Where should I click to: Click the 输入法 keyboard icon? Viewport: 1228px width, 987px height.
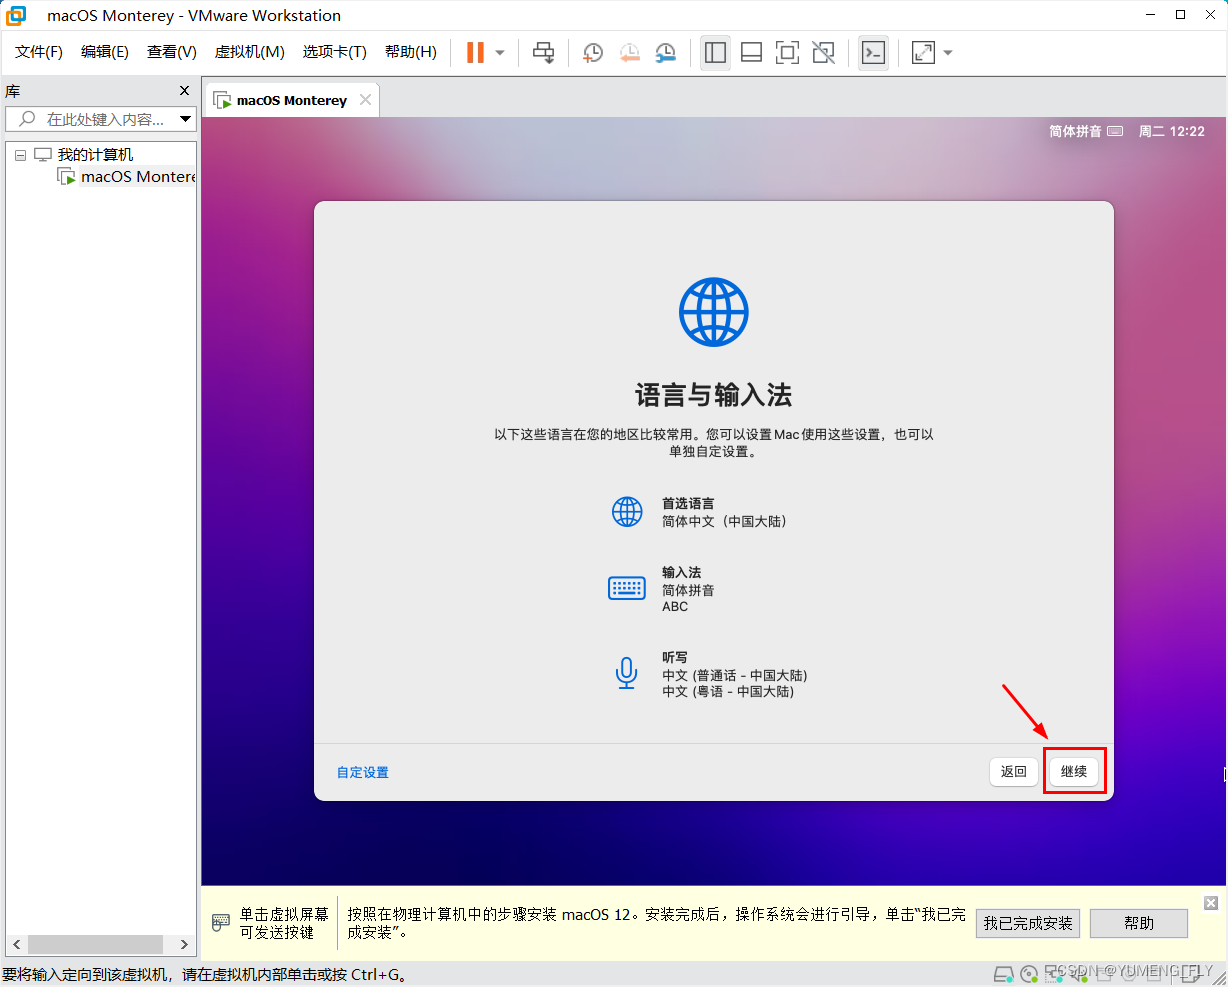click(x=627, y=588)
